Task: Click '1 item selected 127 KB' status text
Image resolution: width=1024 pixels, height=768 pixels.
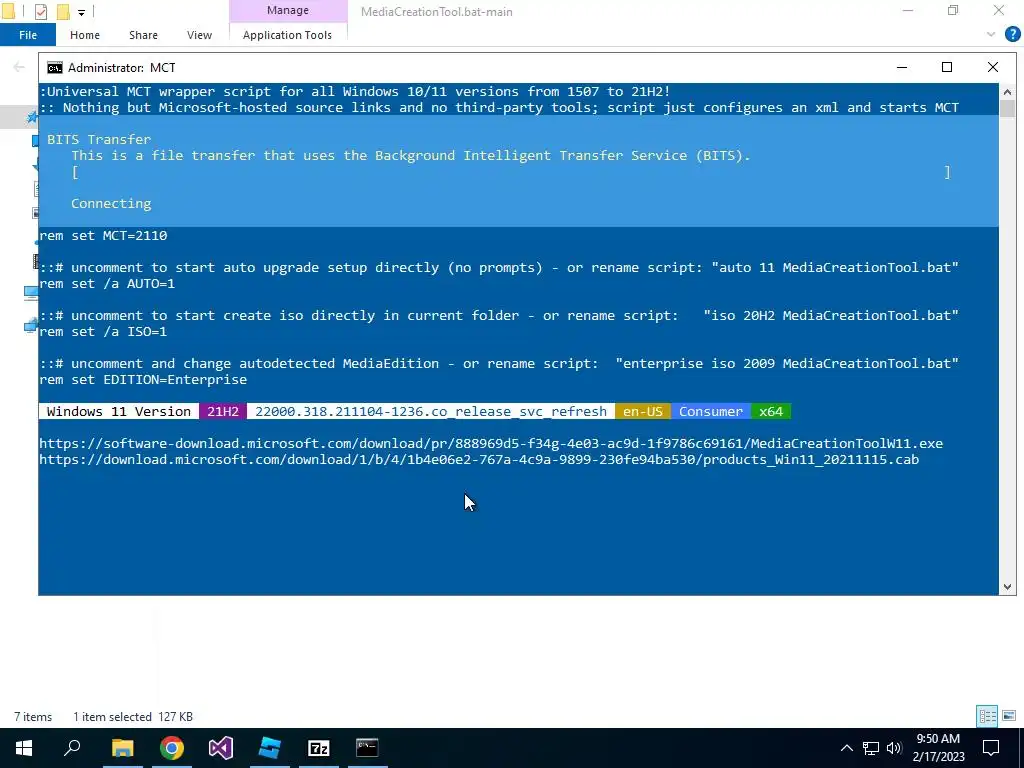Action: [133, 716]
